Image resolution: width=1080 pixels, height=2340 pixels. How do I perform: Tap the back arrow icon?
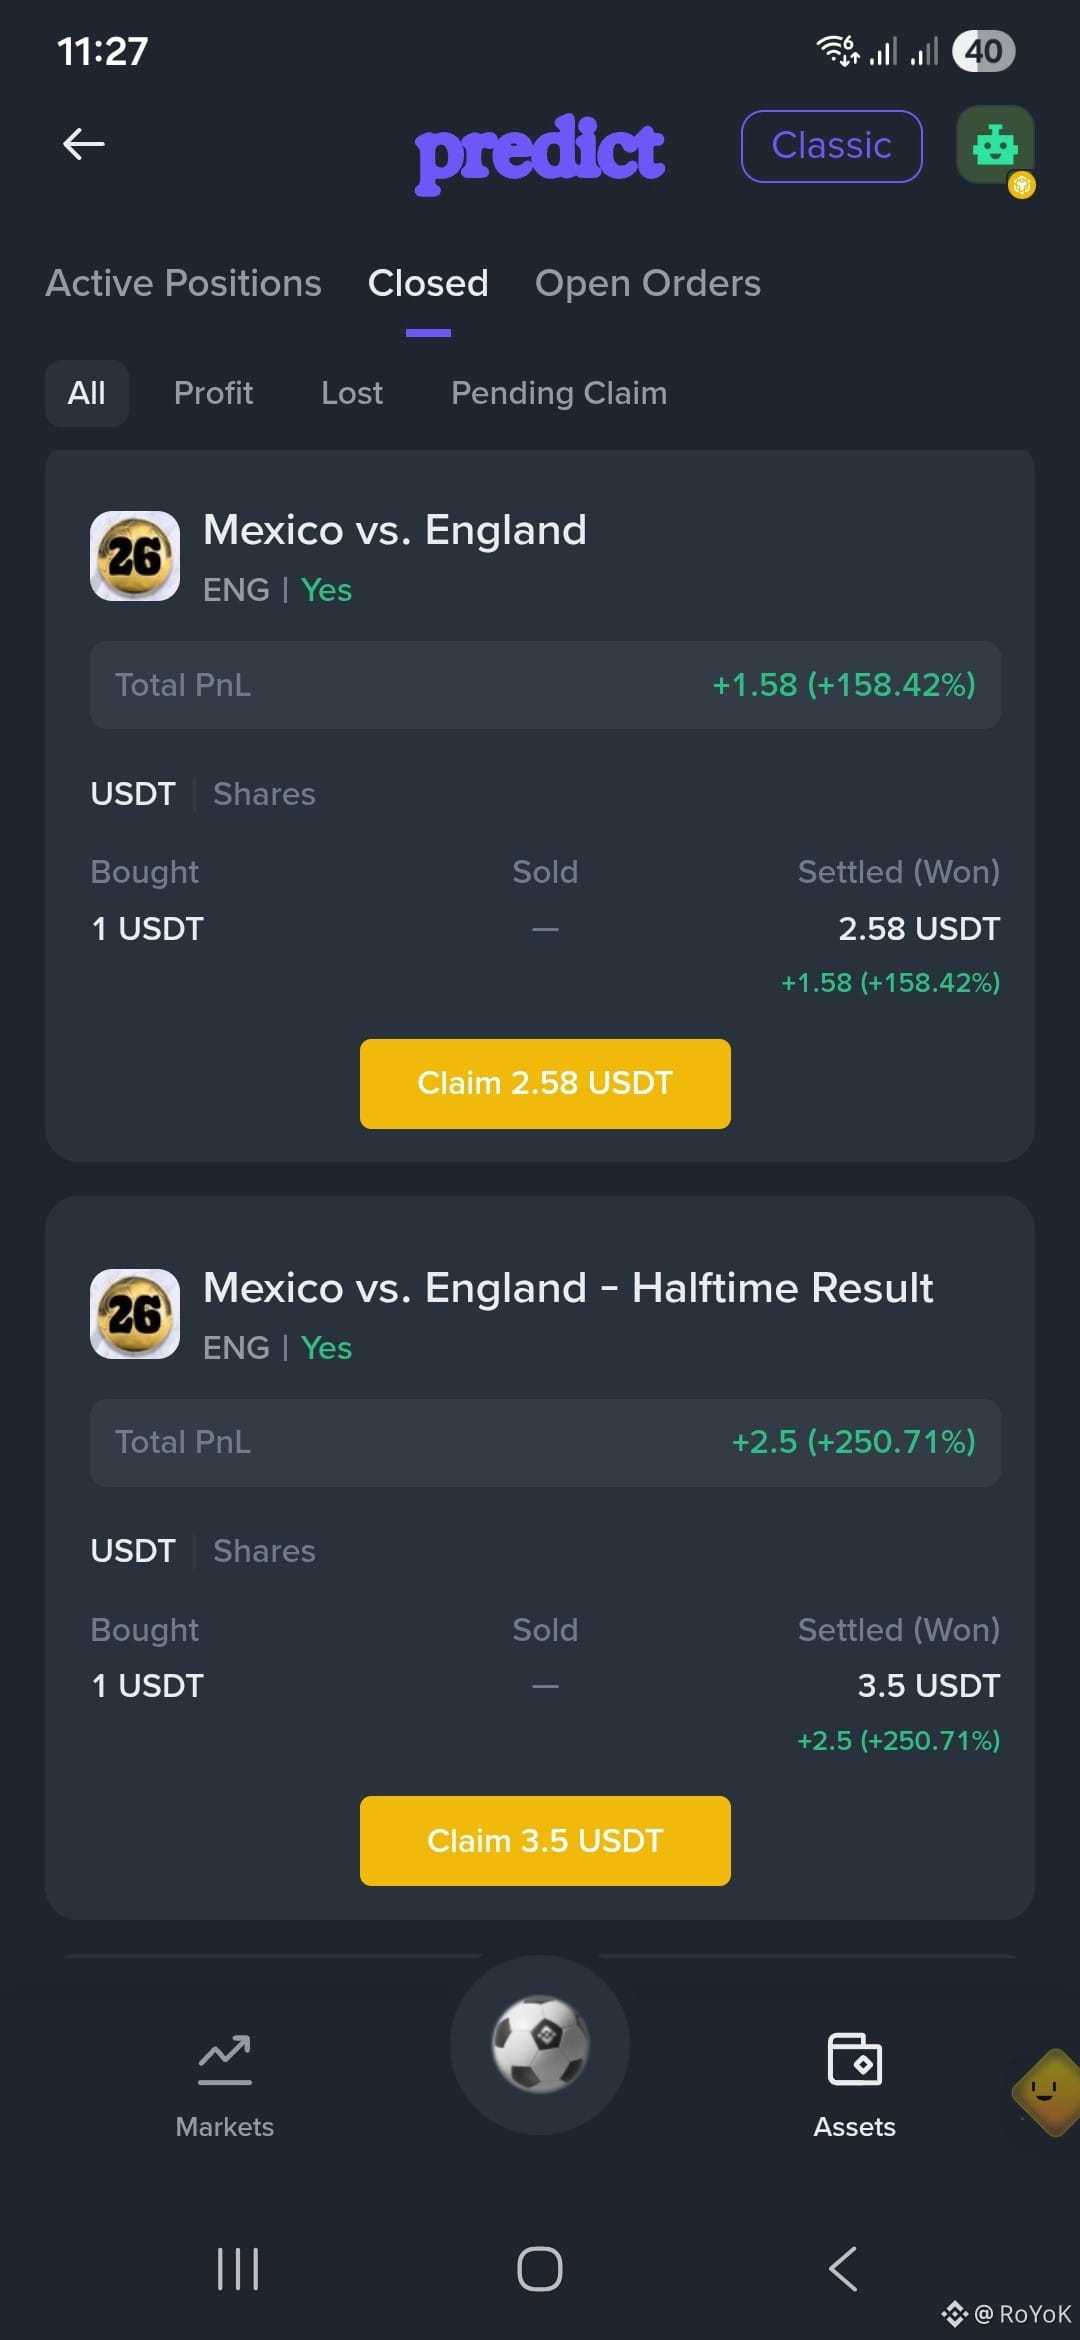point(84,144)
